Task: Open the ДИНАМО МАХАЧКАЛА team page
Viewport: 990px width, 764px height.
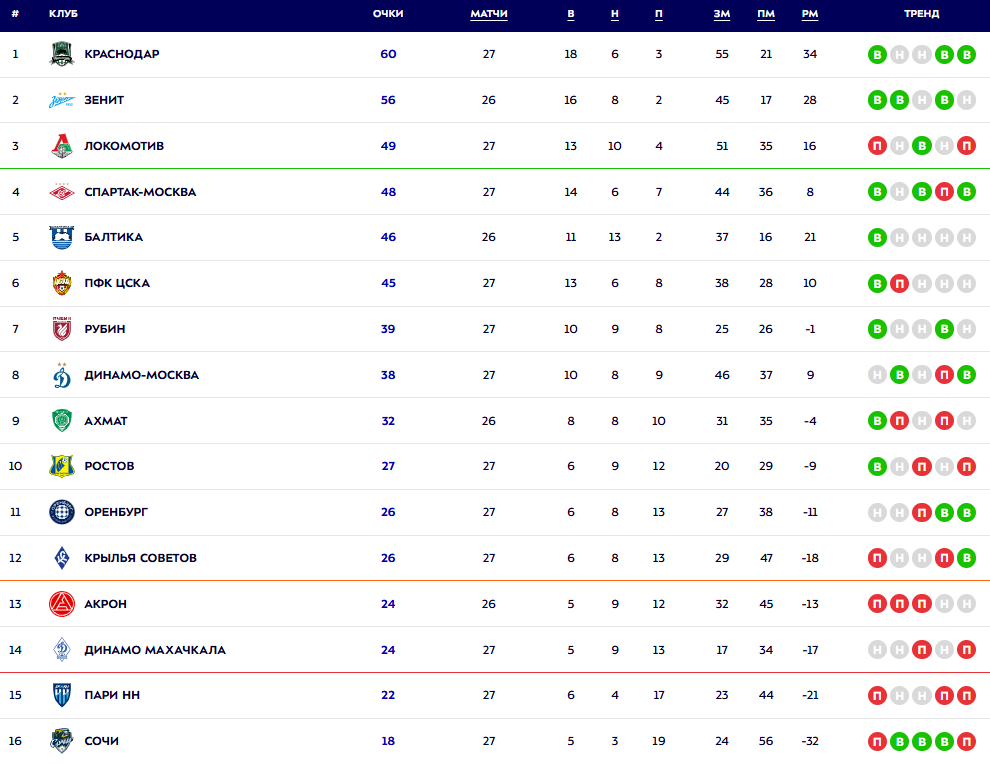Action: 155,650
